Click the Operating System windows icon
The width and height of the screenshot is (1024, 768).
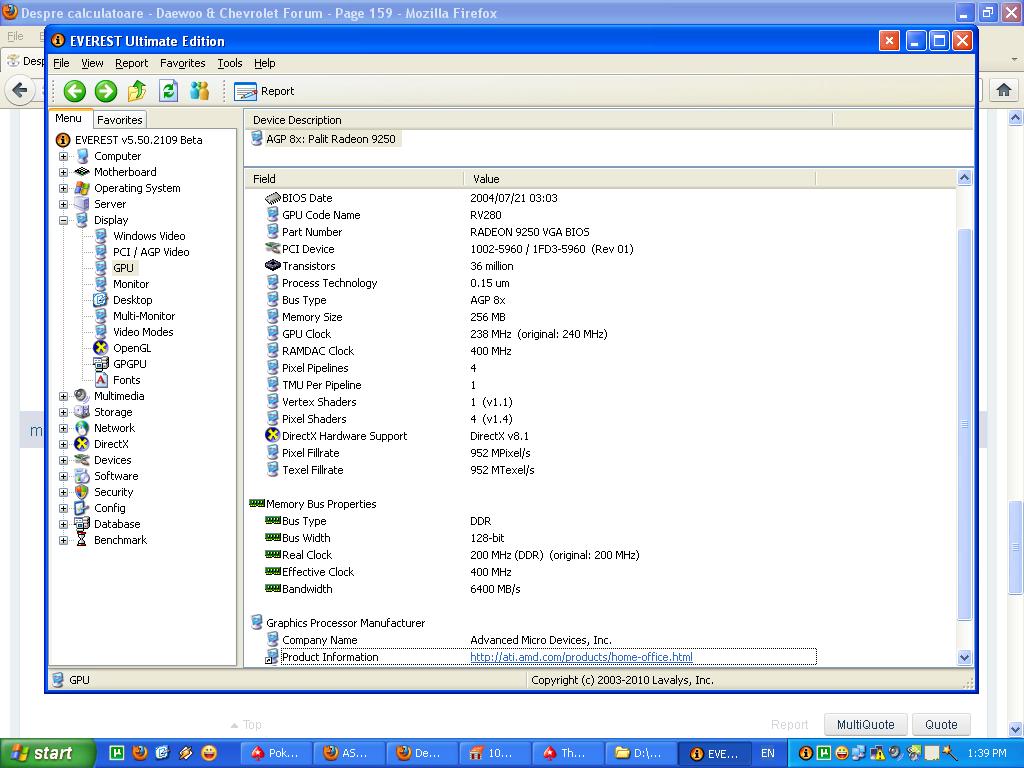[82, 188]
